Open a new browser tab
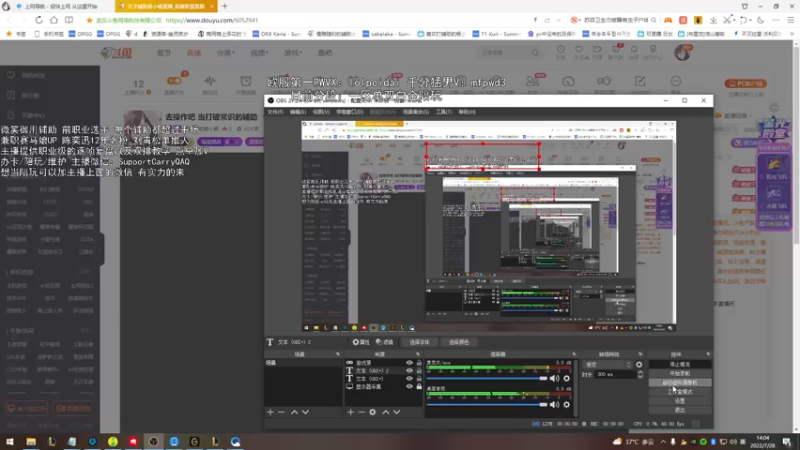The height and width of the screenshot is (450, 800). tap(224, 6)
